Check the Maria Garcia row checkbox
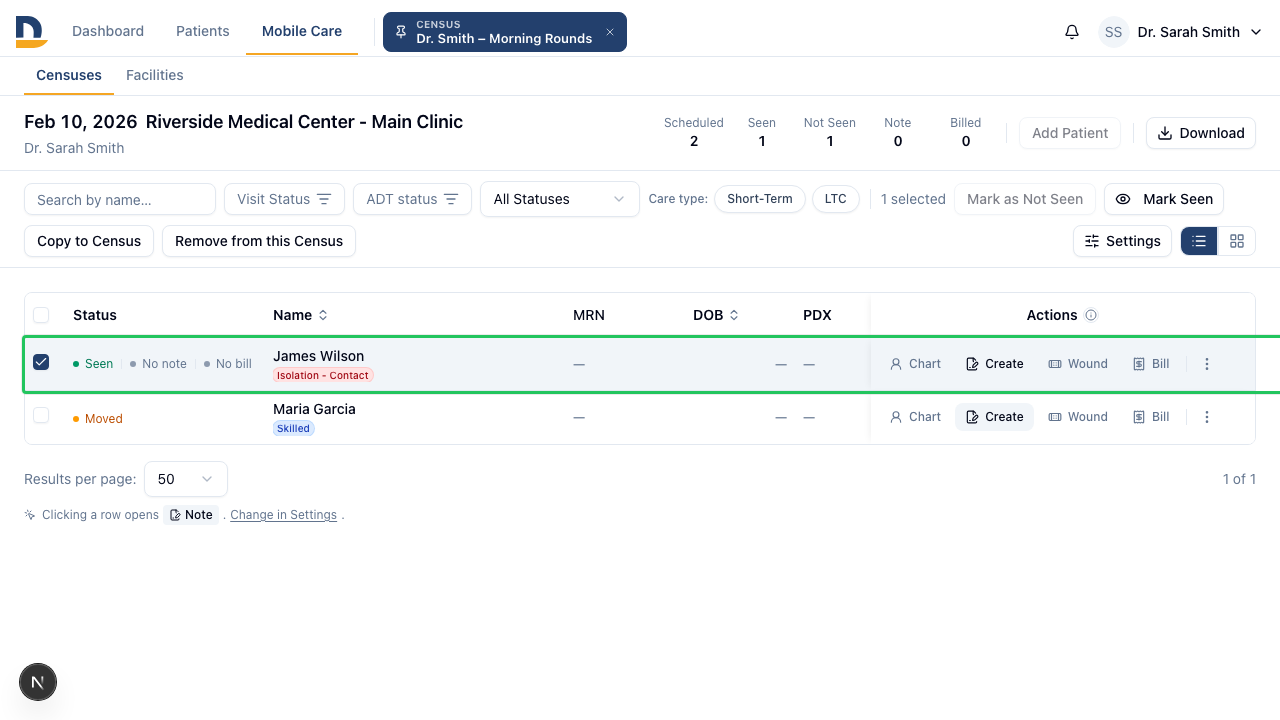This screenshot has height=720, width=1280. point(41,415)
